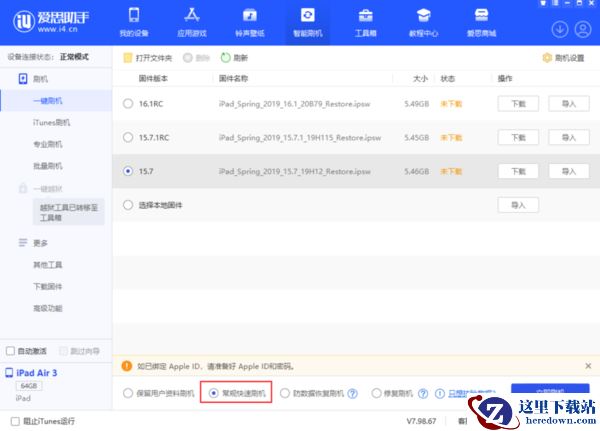Click the 固件版本 column header

click(153, 78)
